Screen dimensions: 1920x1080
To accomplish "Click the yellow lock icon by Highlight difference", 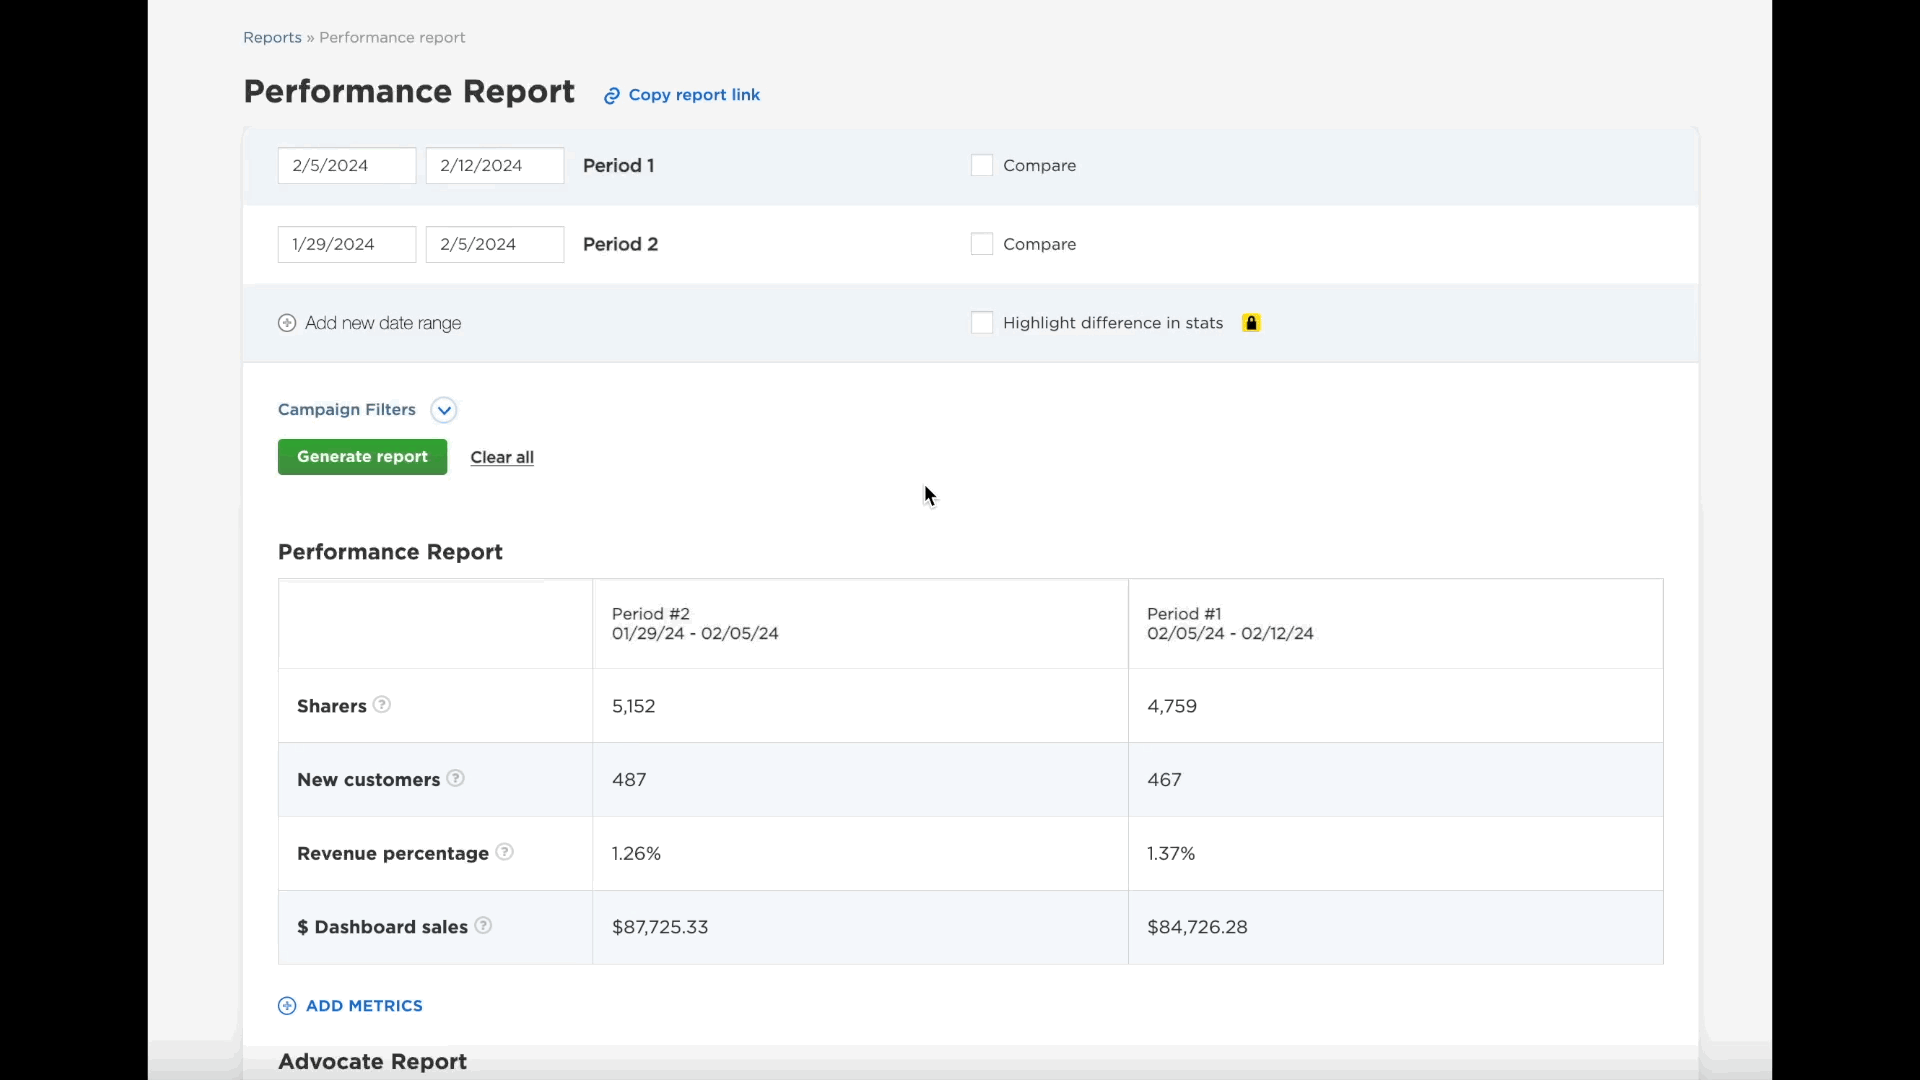I will (x=1251, y=323).
